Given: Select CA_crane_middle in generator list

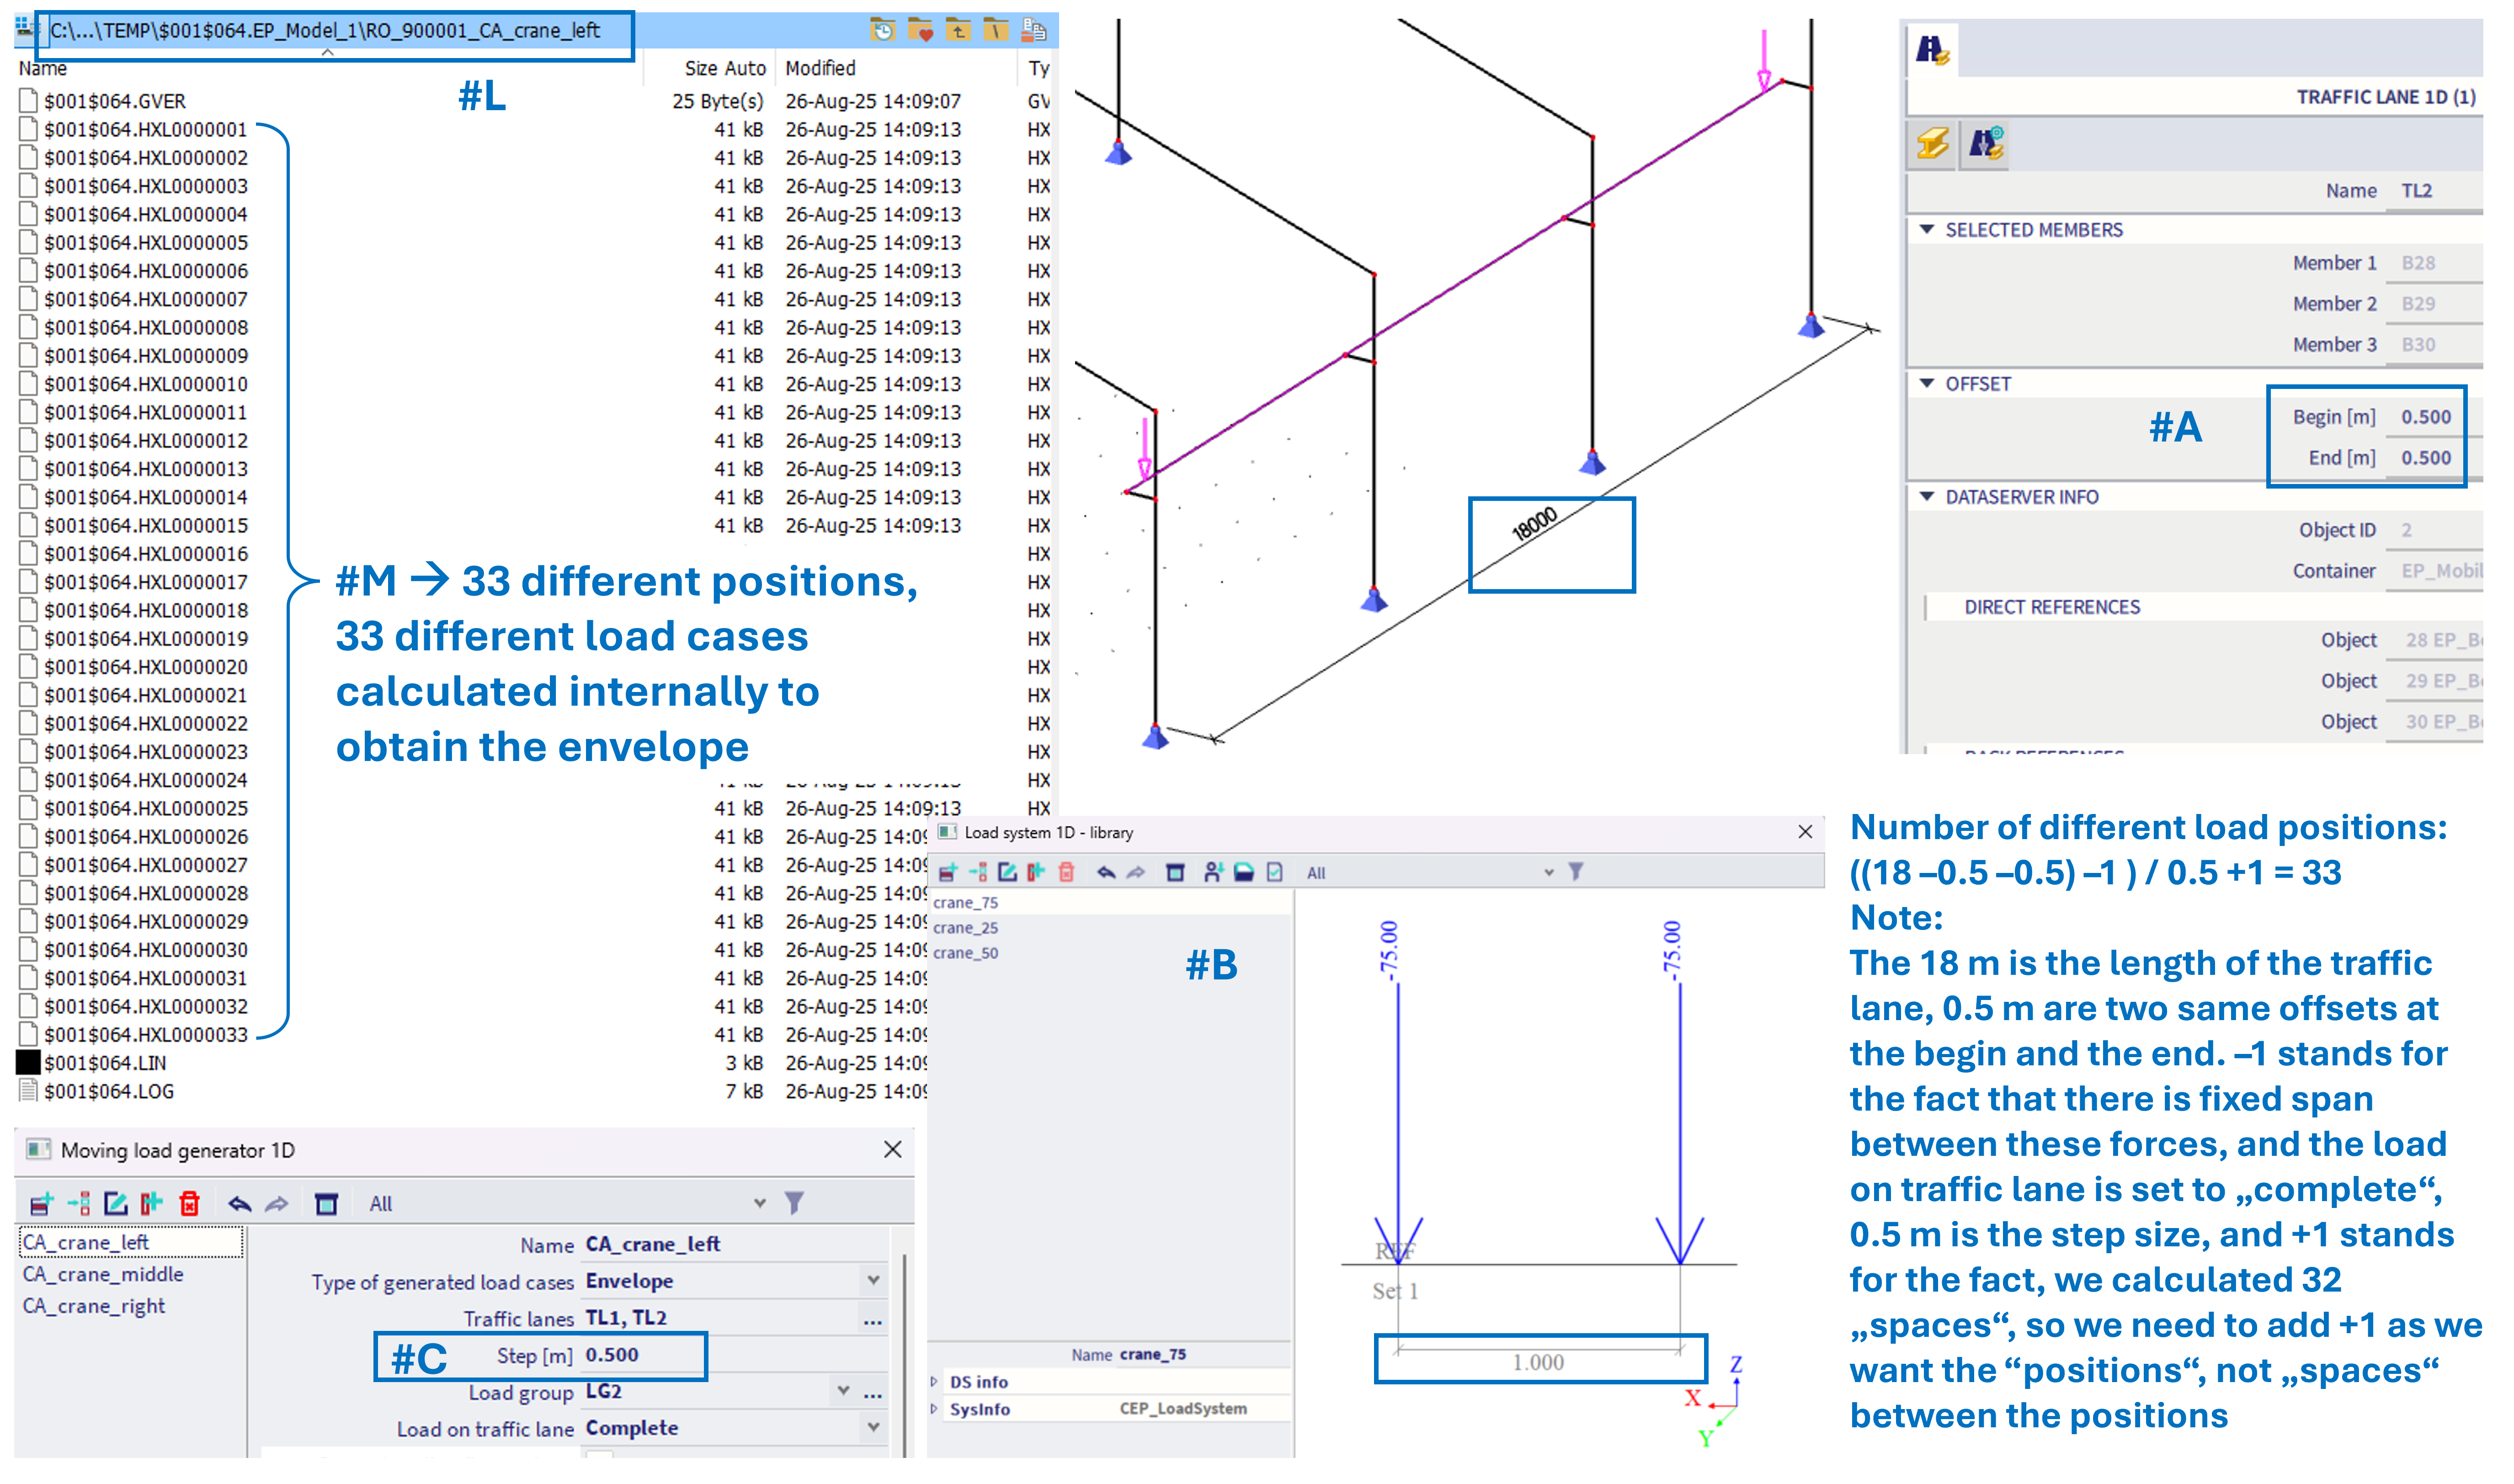Looking at the screenshot, I should point(103,1274).
